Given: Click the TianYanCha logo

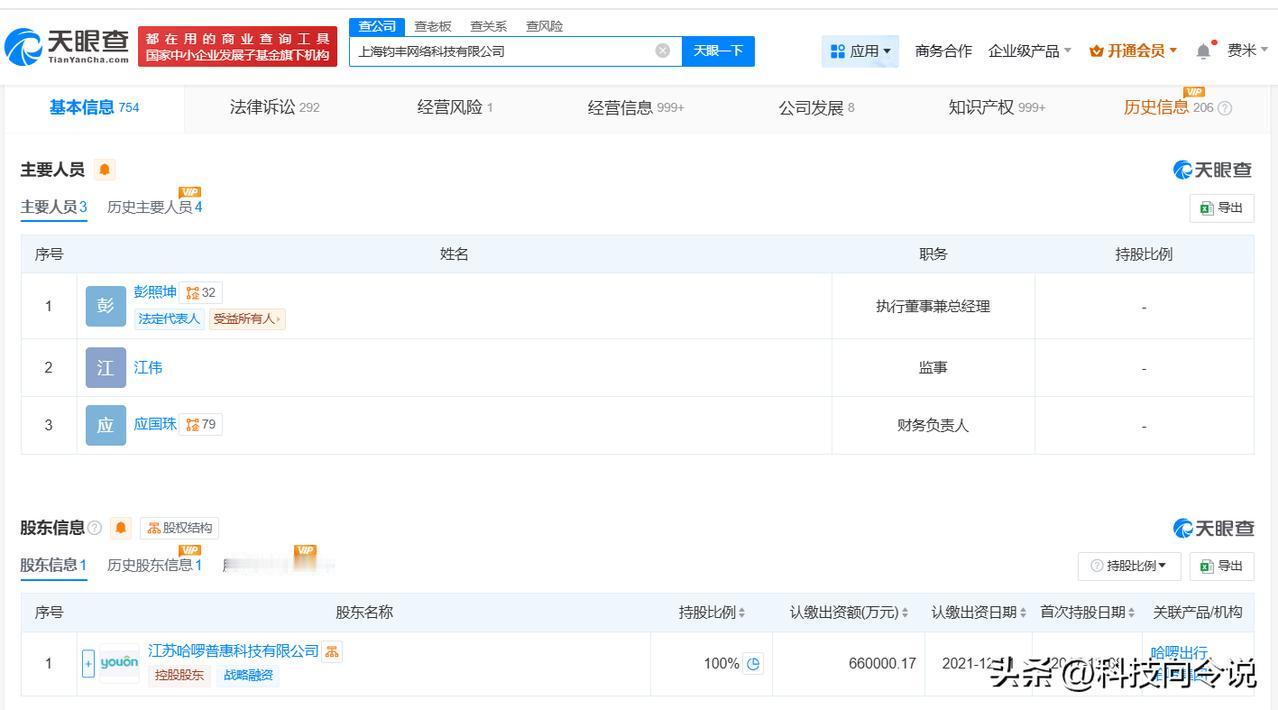Looking at the screenshot, I should tap(68, 45).
